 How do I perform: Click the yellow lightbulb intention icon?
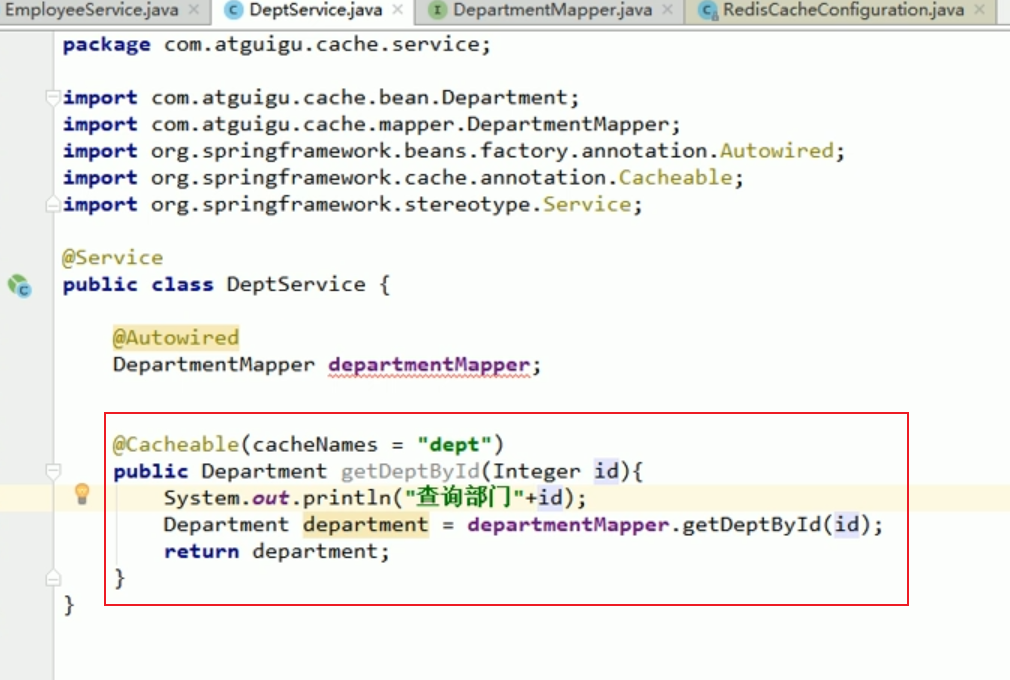[83, 494]
